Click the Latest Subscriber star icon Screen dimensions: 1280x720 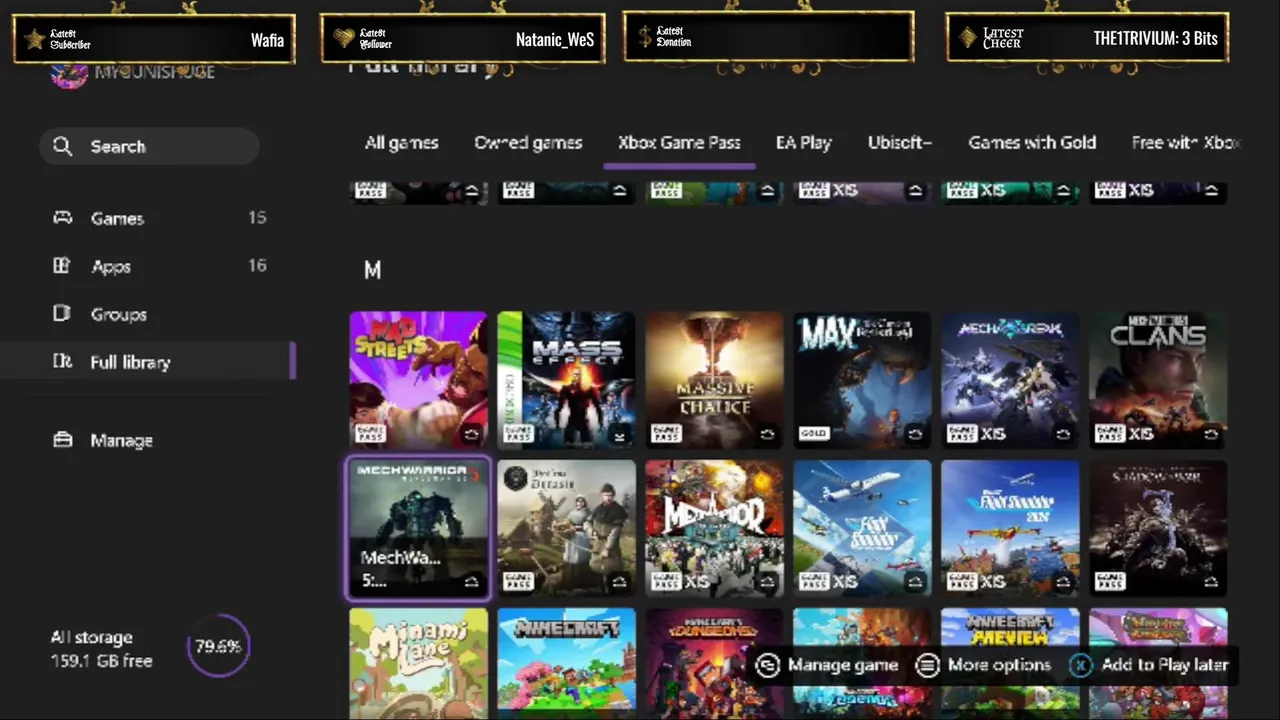click(34, 40)
